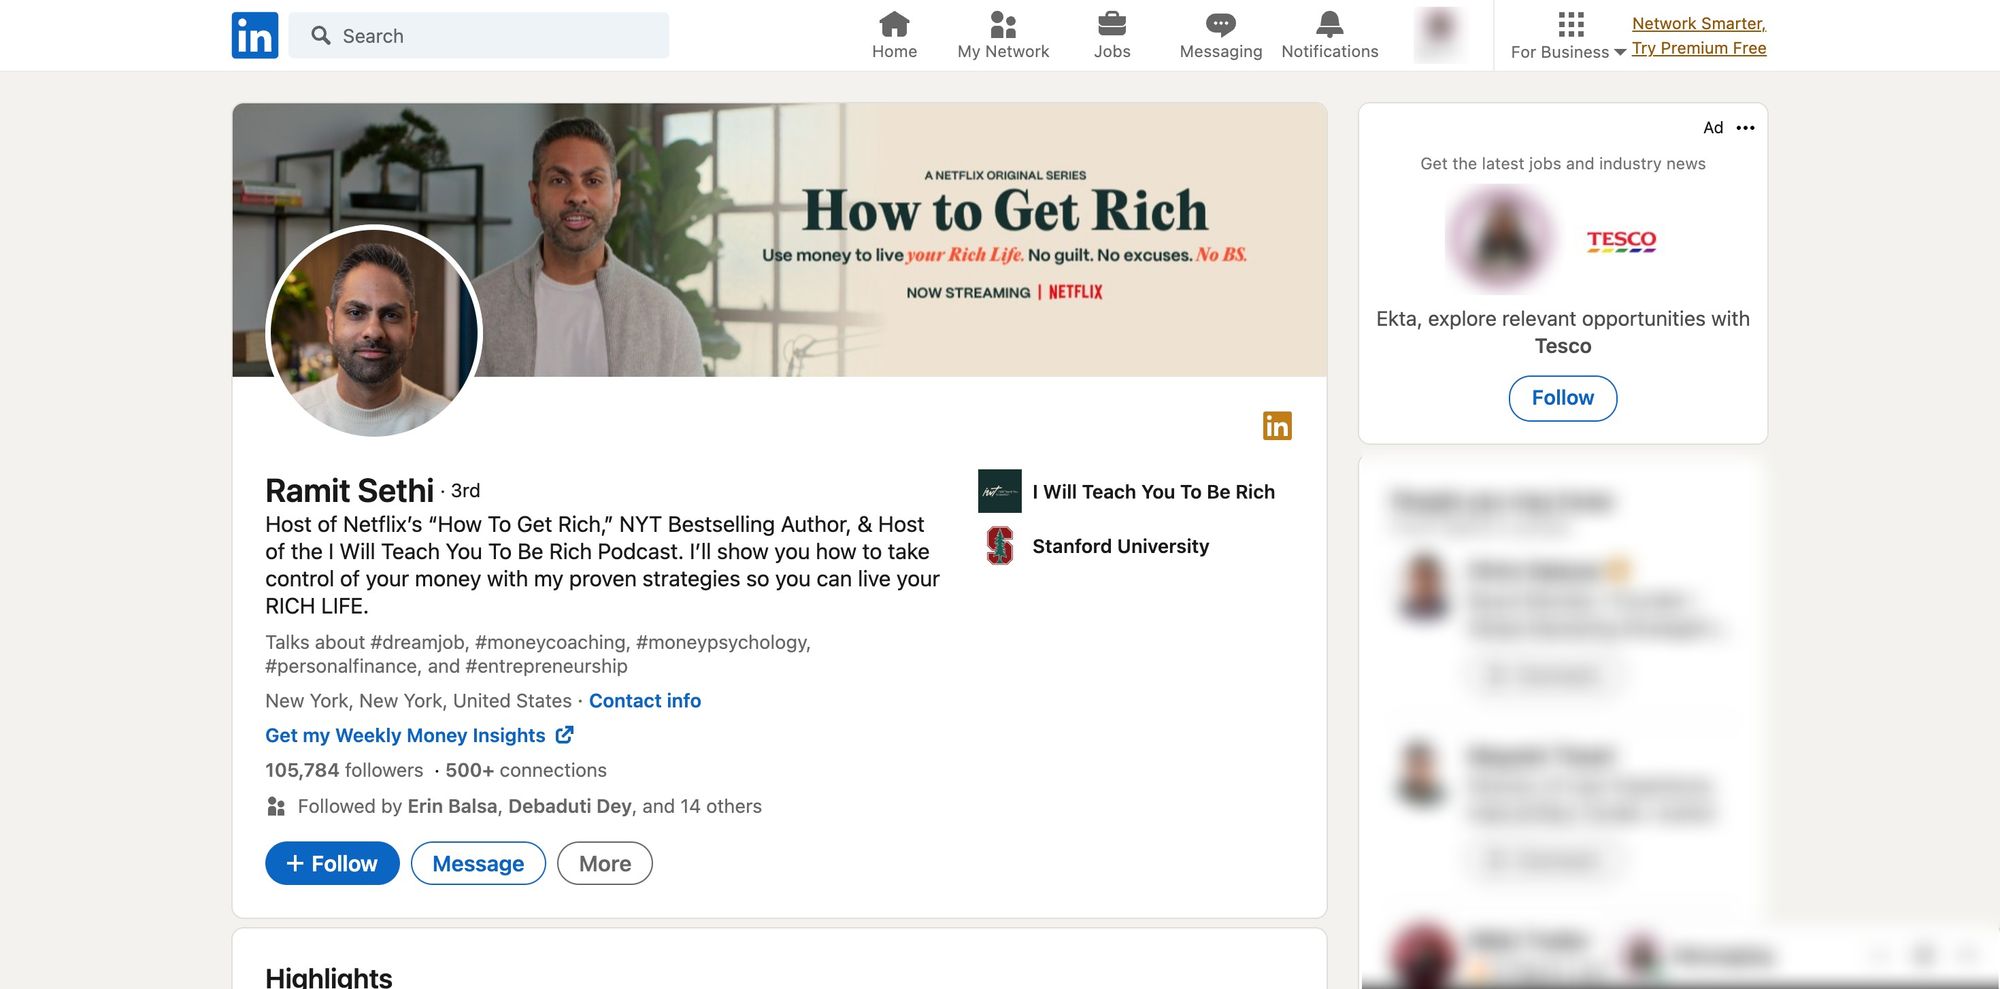Follow Ramit Sethi button

[x=332, y=863]
